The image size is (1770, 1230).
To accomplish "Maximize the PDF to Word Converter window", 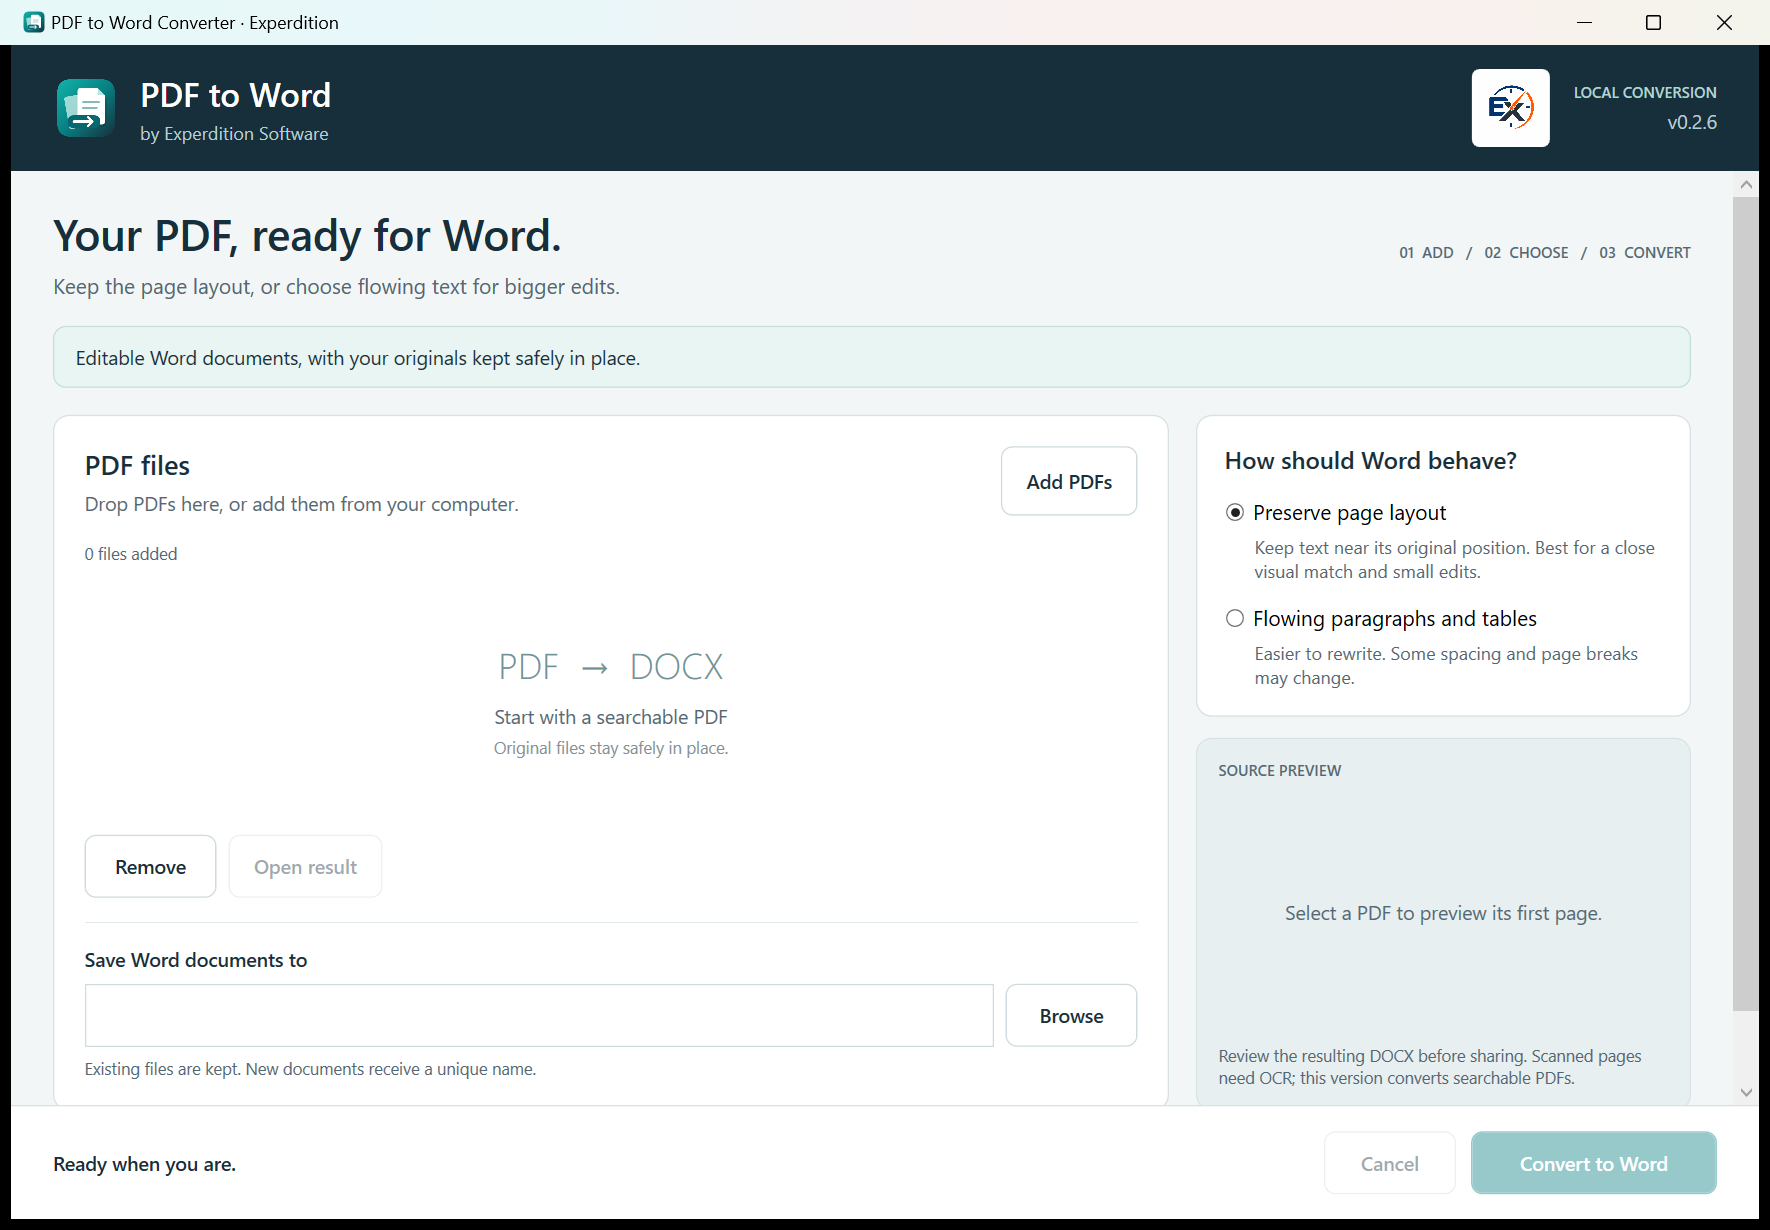I will pyautogui.click(x=1653, y=22).
